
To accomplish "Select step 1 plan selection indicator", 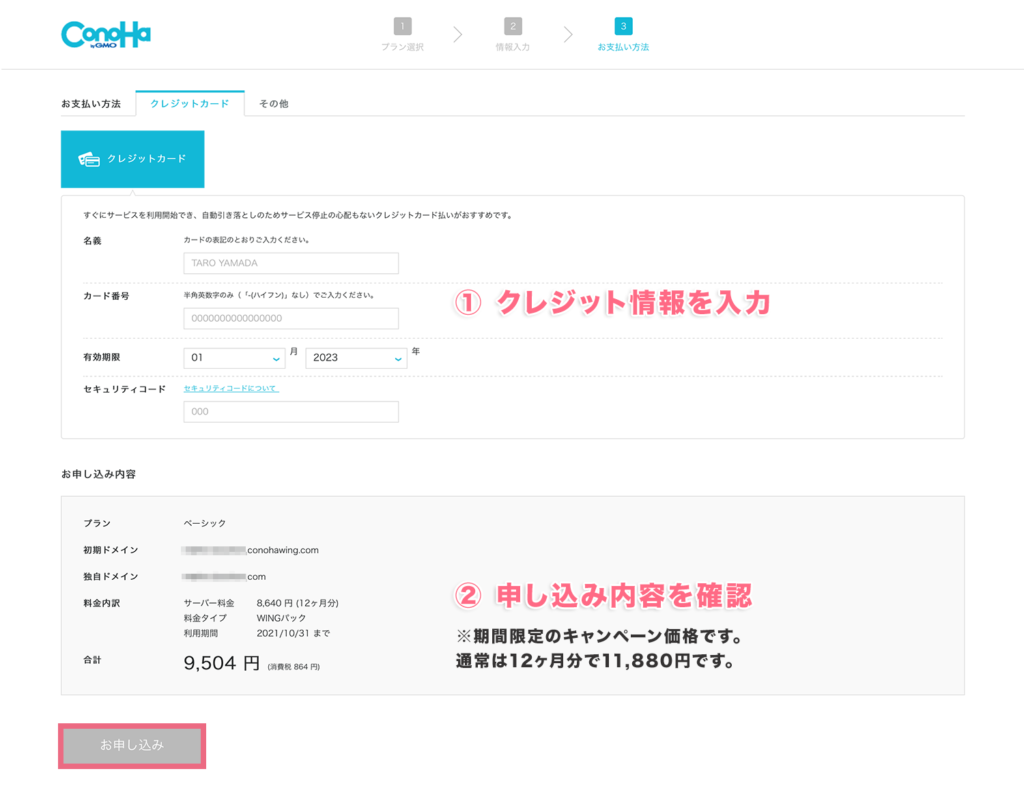I will 402,26.
